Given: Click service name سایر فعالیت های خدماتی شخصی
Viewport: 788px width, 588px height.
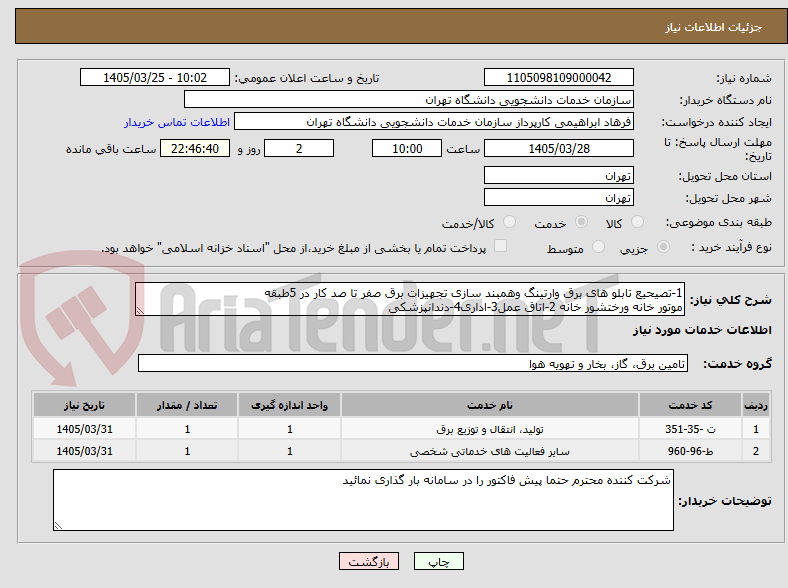Looking at the screenshot, I should pos(490,451).
